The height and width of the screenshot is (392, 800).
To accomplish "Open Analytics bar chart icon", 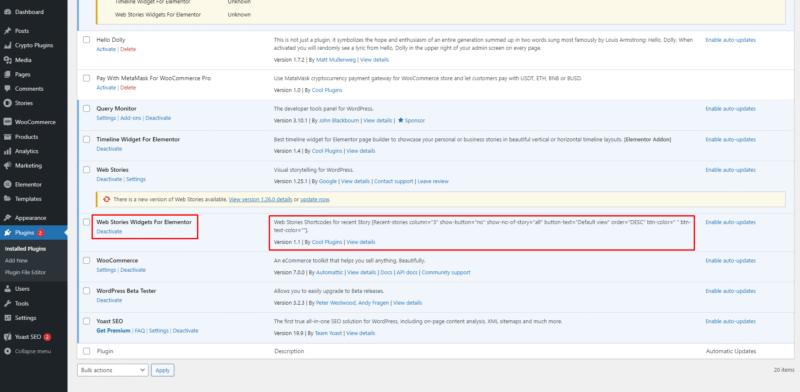I will (7, 151).
